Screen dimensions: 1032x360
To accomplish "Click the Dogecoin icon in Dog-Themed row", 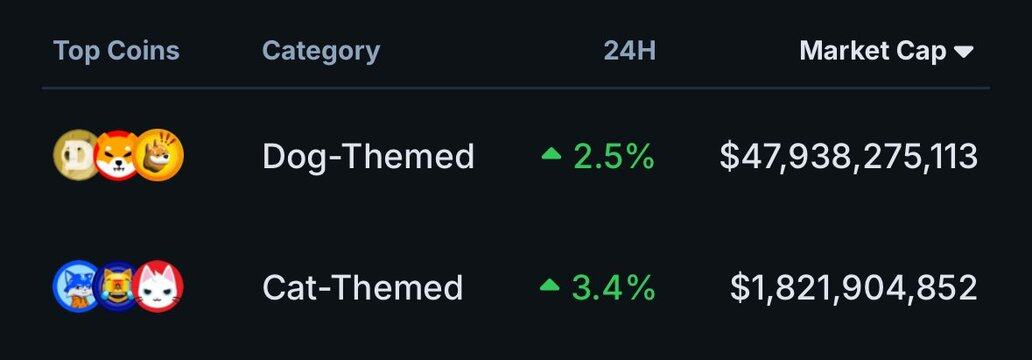I will (77, 155).
